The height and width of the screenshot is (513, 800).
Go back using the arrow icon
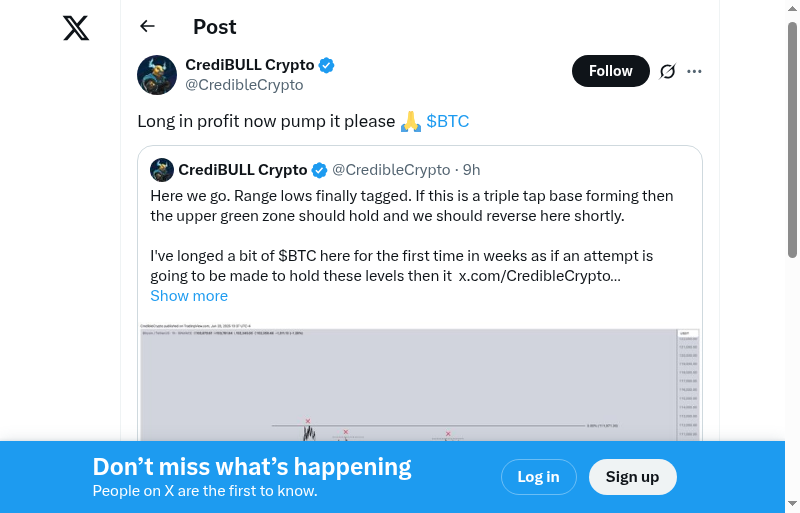click(148, 27)
